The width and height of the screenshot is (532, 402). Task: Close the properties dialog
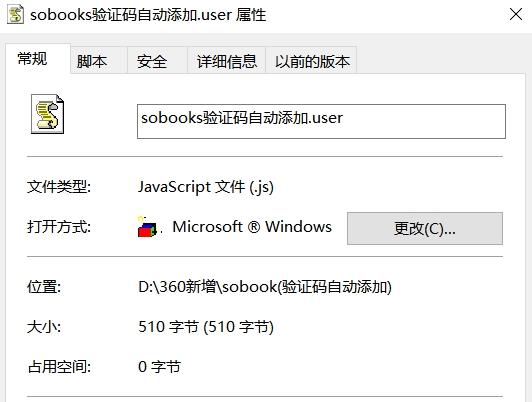tap(516, 14)
